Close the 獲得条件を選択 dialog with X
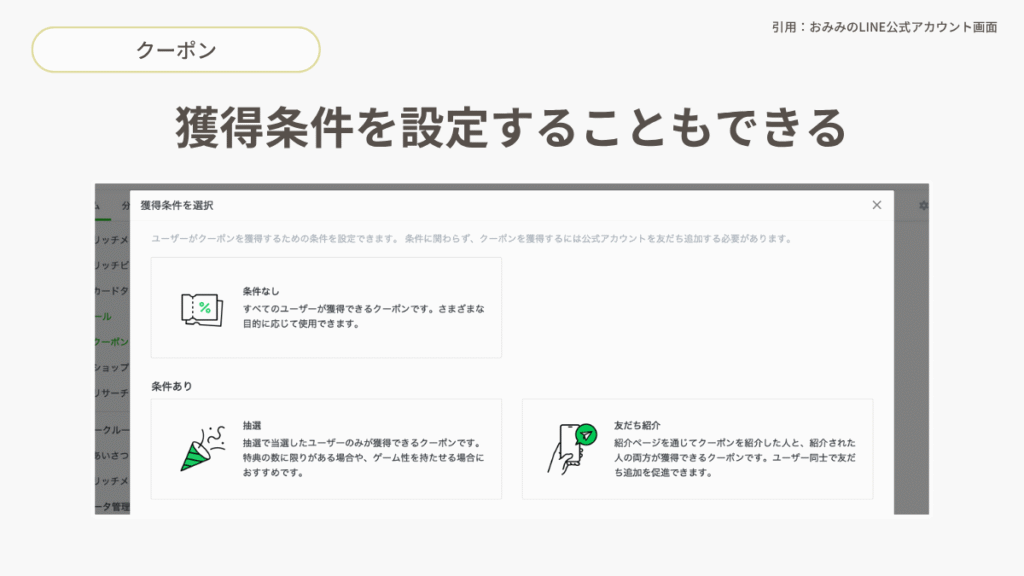The width and height of the screenshot is (1024, 576). click(877, 205)
